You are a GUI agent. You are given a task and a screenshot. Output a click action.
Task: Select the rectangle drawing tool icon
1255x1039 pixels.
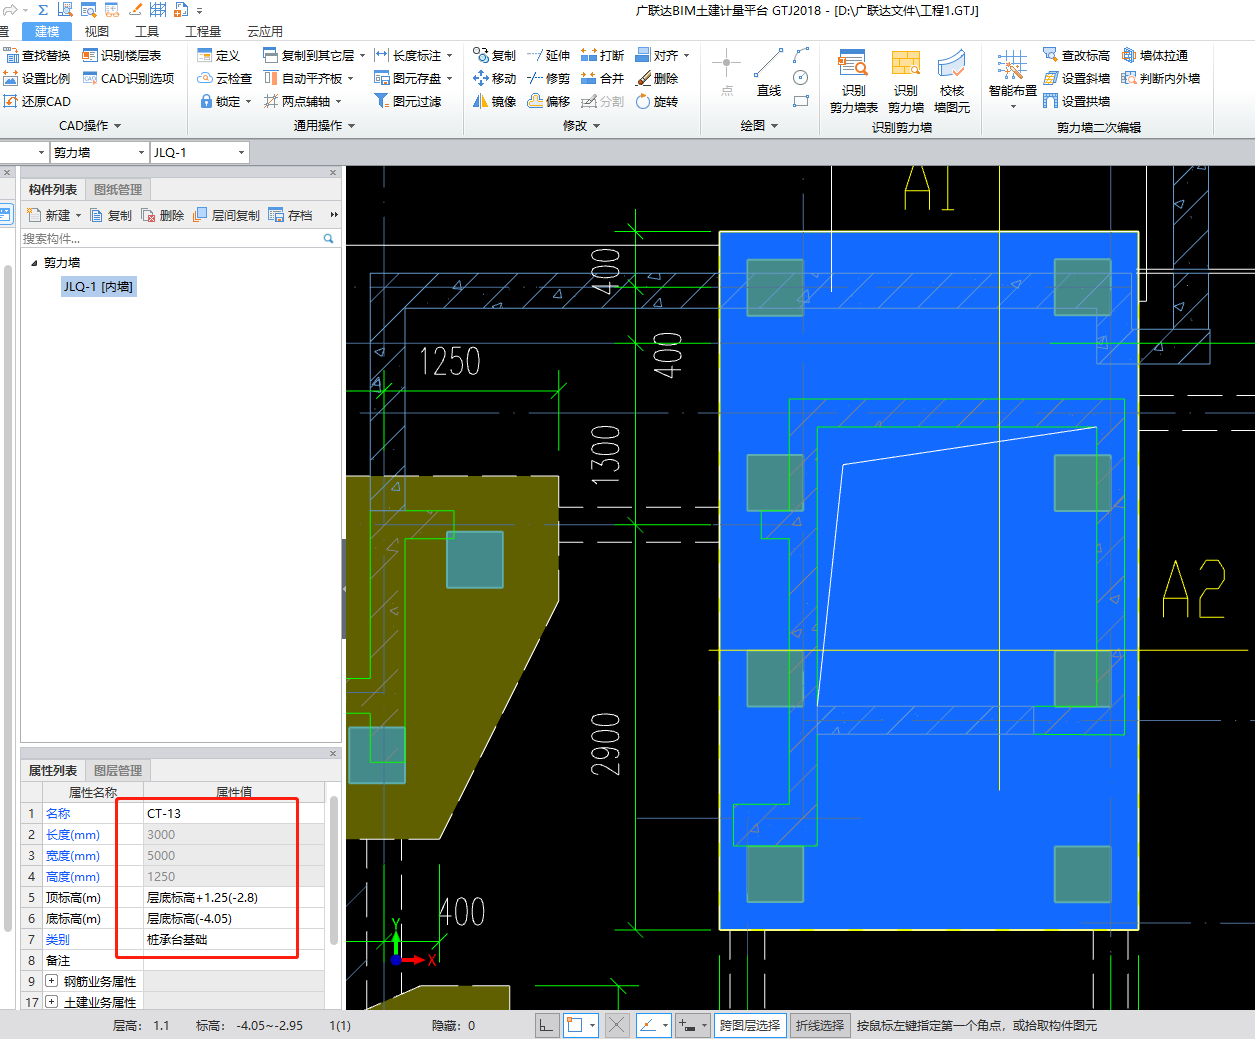pos(800,101)
